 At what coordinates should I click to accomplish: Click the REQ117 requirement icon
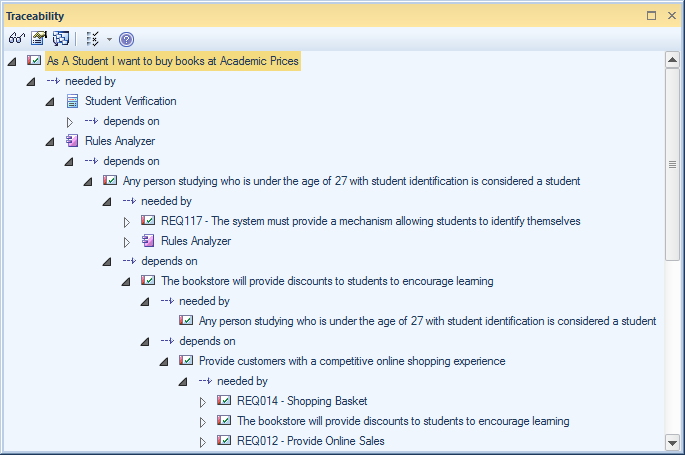pos(149,221)
